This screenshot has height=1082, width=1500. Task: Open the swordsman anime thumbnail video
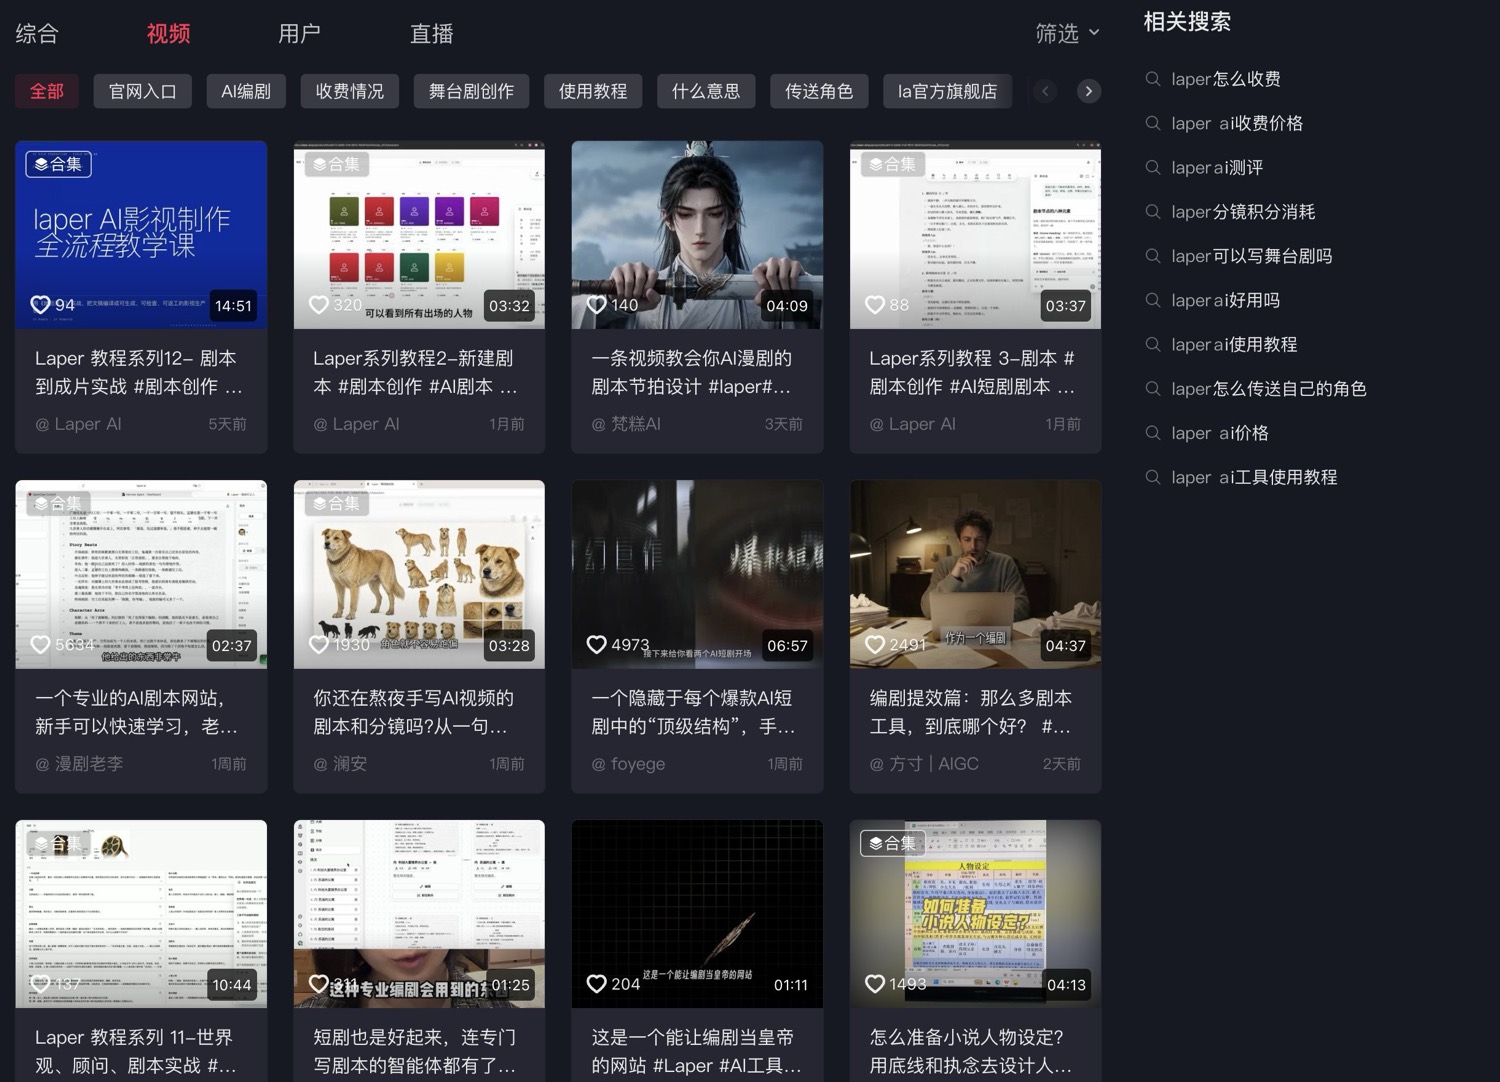pyautogui.click(x=697, y=235)
